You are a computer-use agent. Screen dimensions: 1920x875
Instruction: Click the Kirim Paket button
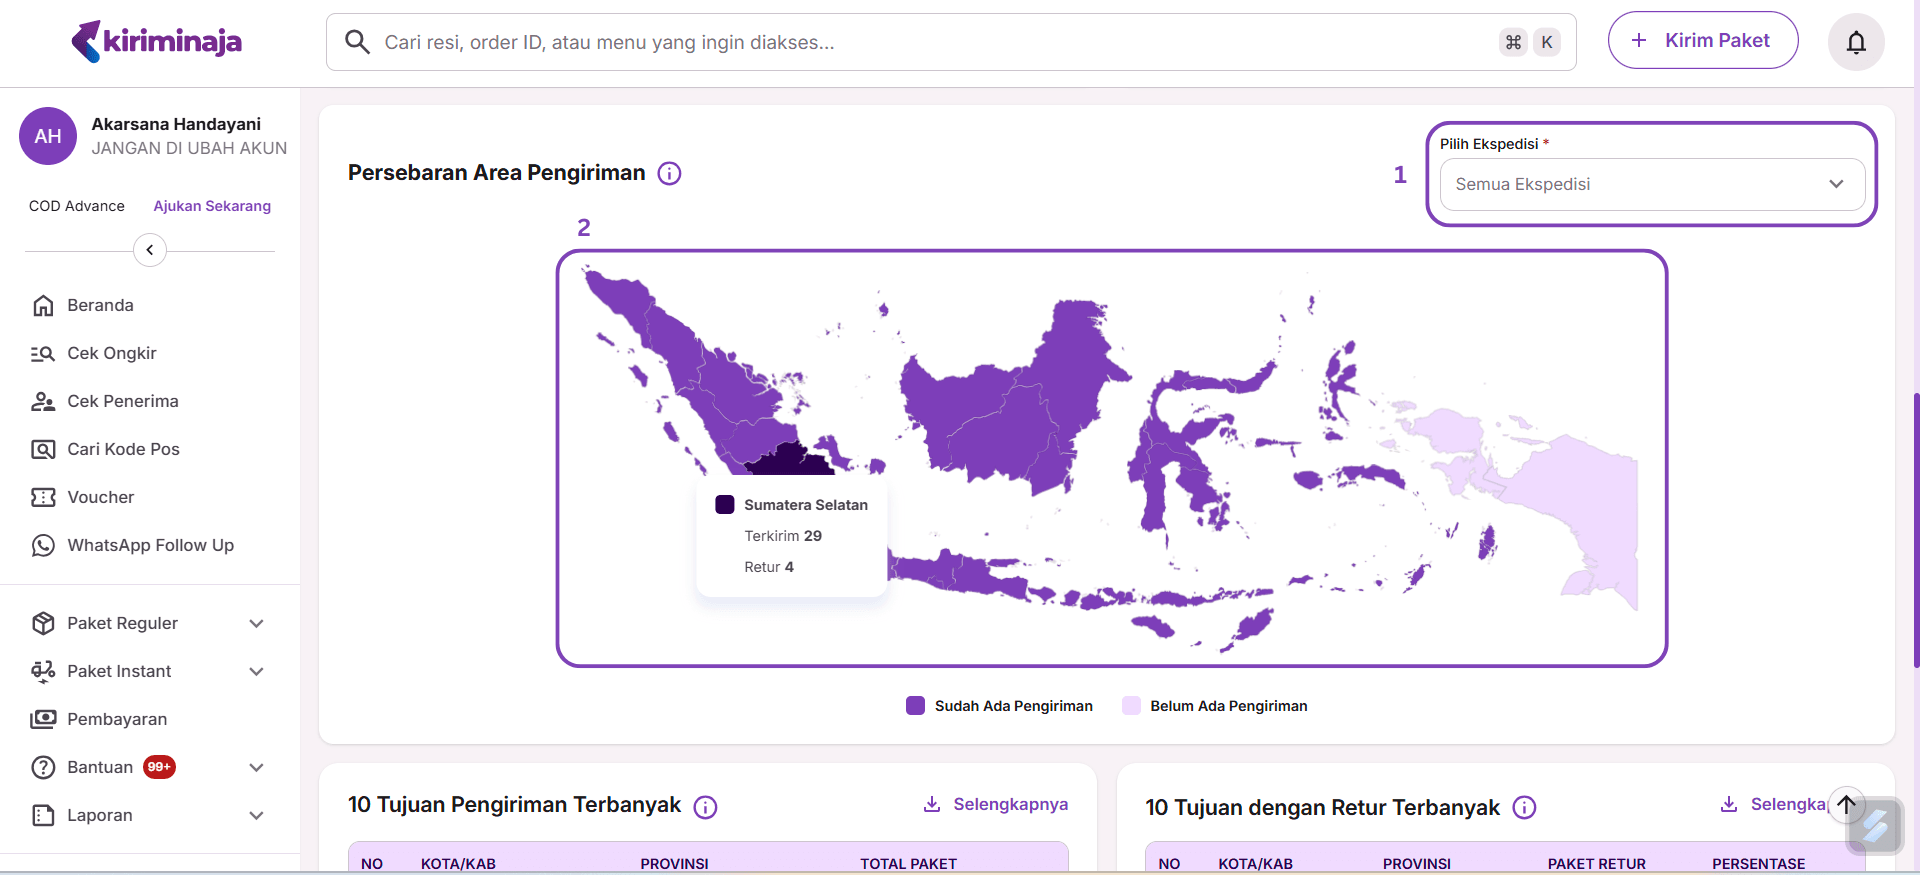[x=1702, y=41]
